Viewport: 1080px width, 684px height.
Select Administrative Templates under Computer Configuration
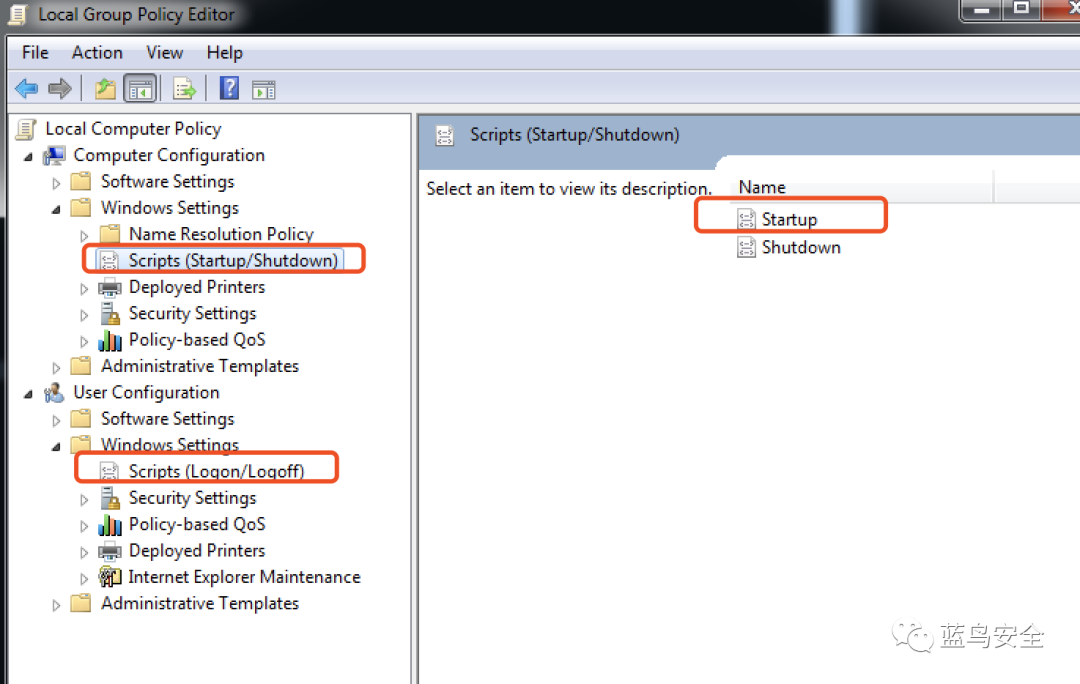(x=200, y=366)
